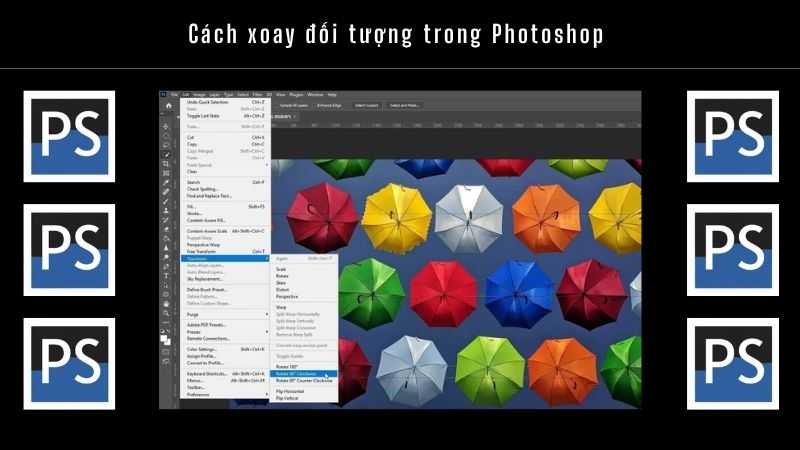Screen dimensions: 800x450
Task: Select the Lasso tool
Action: [166, 145]
